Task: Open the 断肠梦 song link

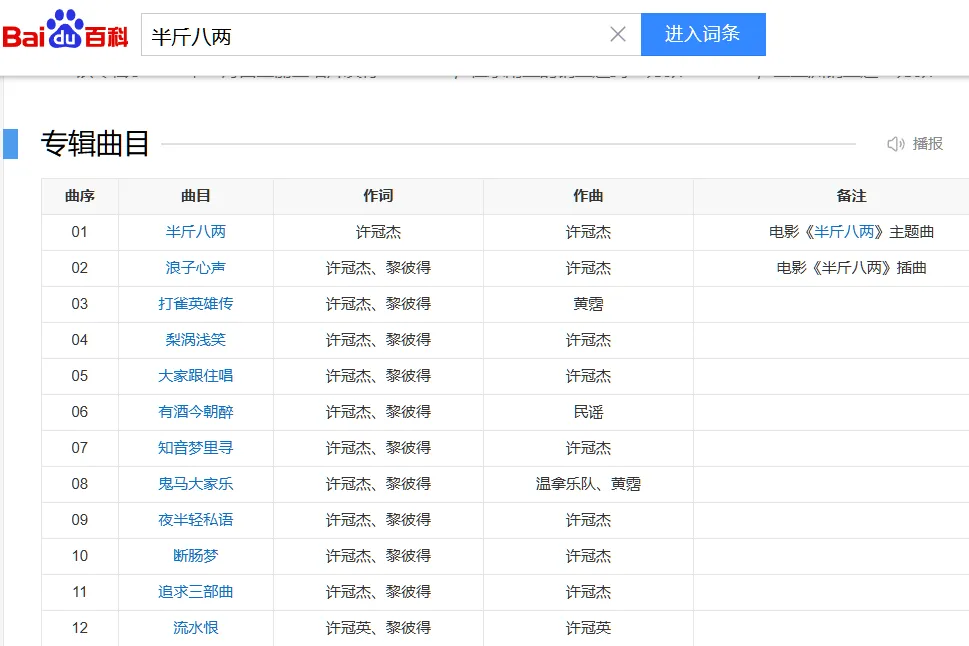Action: point(196,556)
